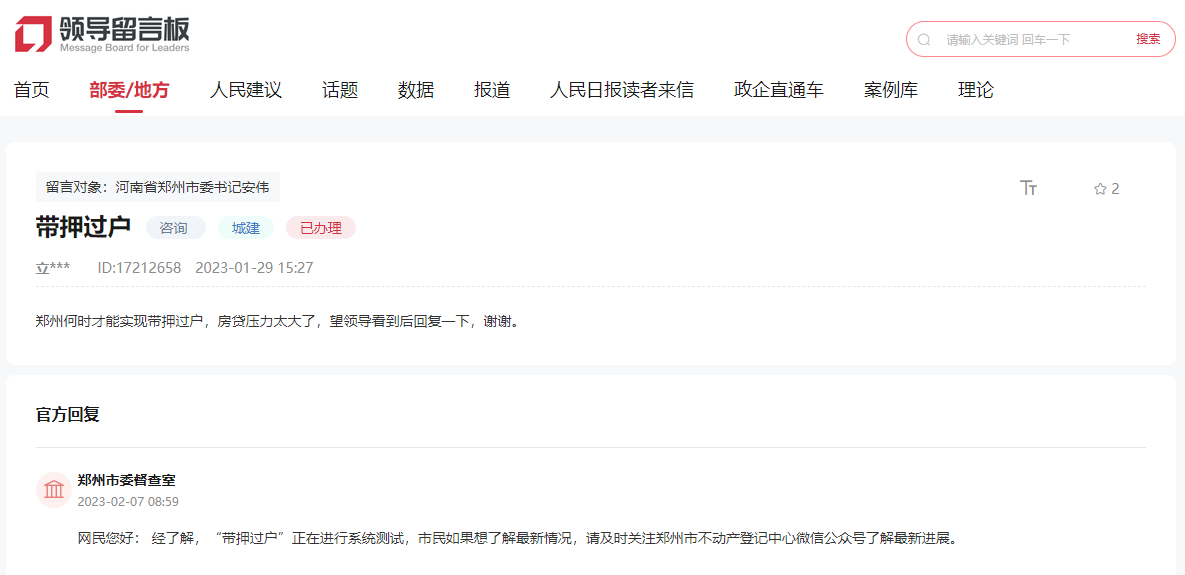Image resolution: width=1185 pixels, height=575 pixels.
Task: Open the 话题 menu item
Action: coord(340,90)
